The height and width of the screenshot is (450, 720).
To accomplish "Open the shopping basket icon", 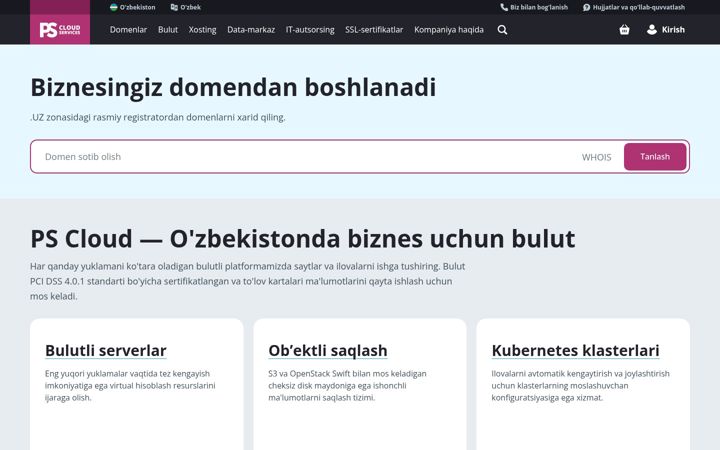I will click(624, 30).
